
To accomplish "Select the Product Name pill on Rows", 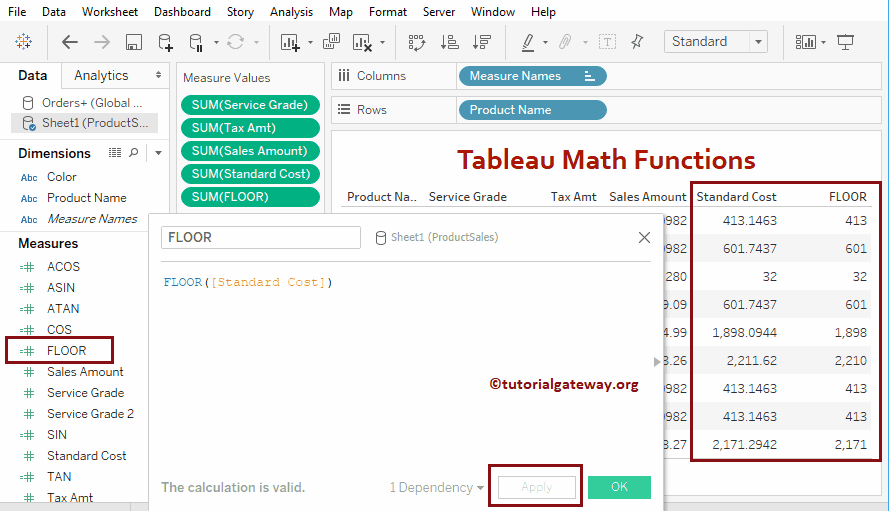I will pos(532,110).
